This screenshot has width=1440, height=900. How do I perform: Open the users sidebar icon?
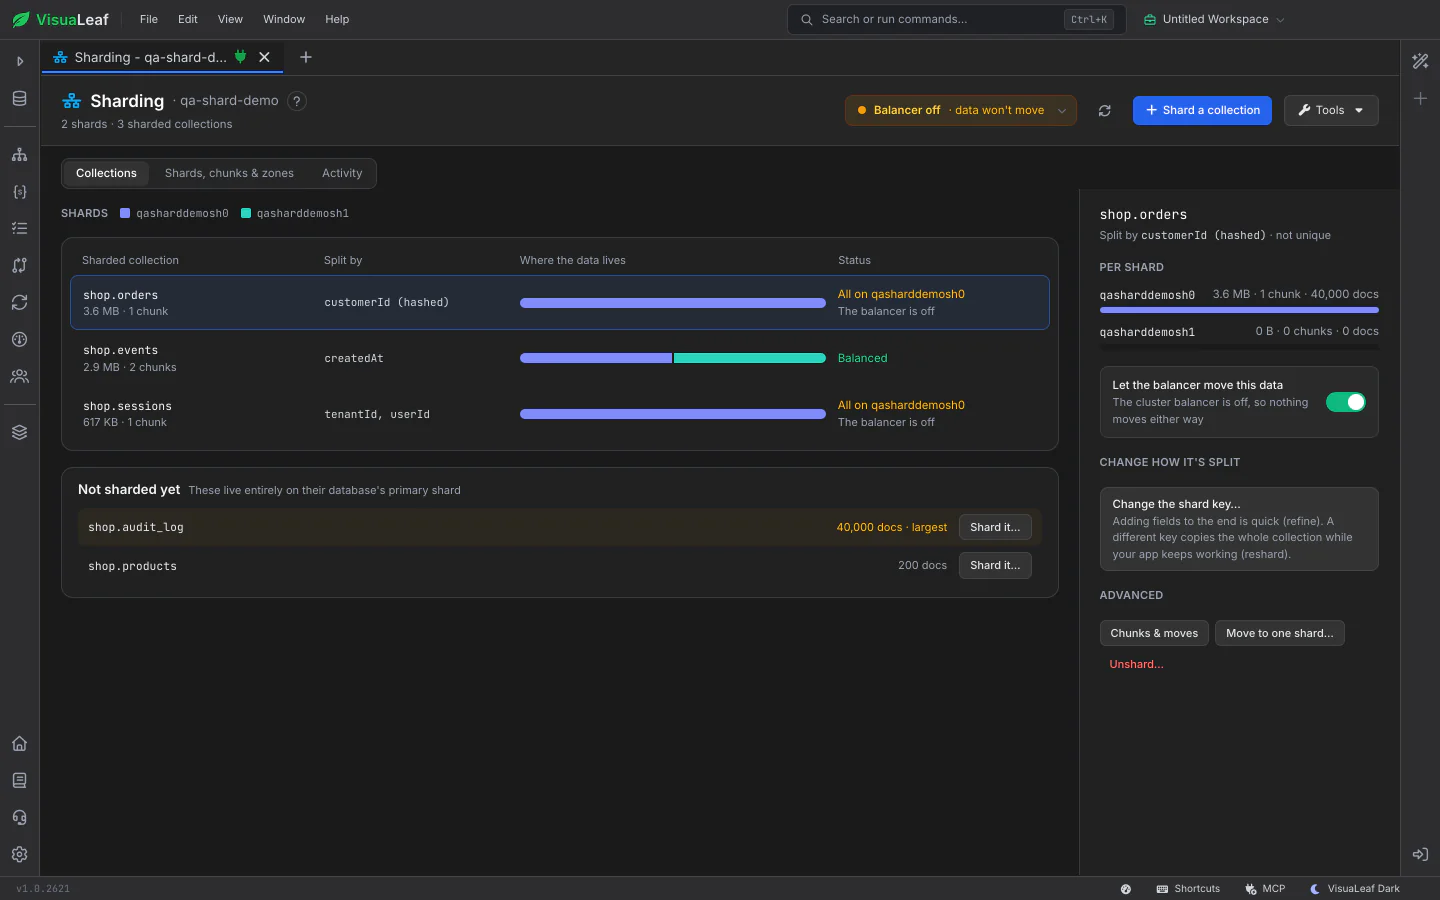tap(19, 376)
